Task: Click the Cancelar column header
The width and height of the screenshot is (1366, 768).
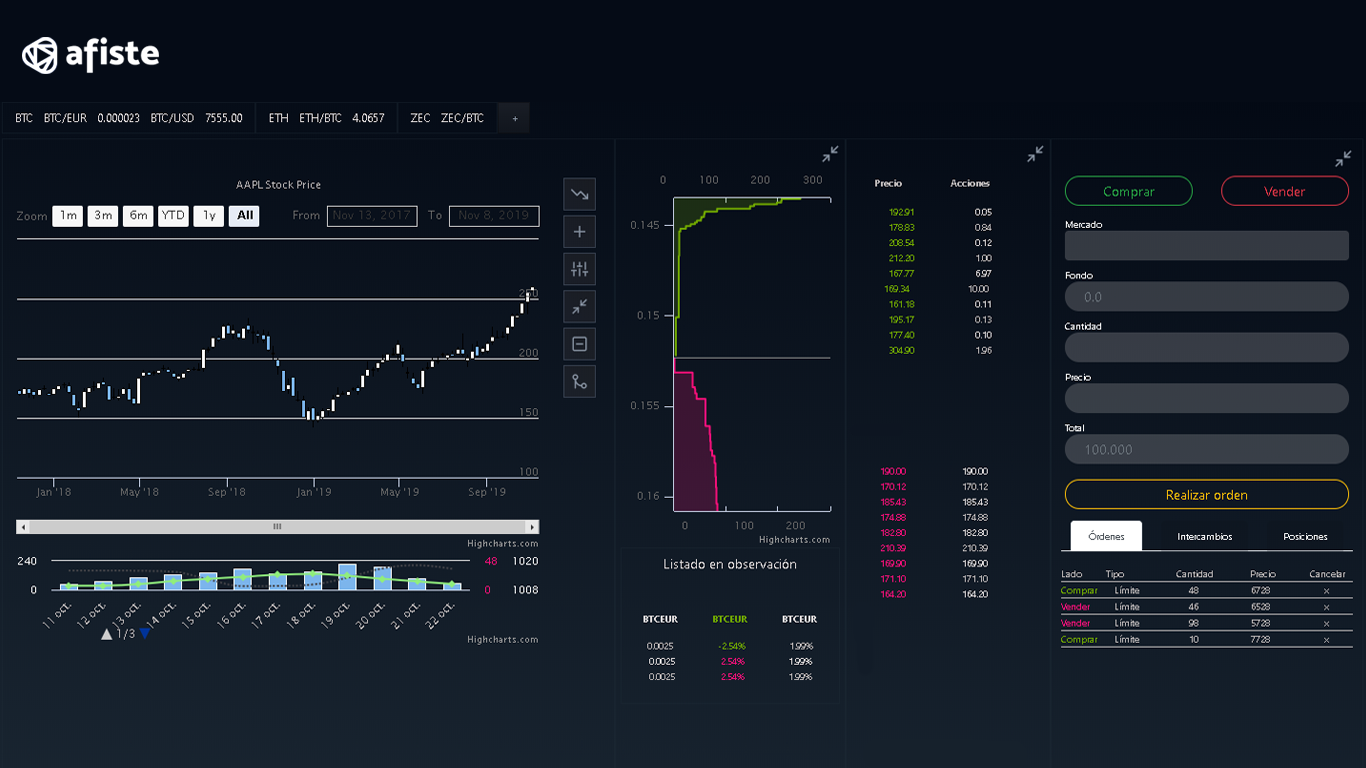Action: pos(1326,574)
